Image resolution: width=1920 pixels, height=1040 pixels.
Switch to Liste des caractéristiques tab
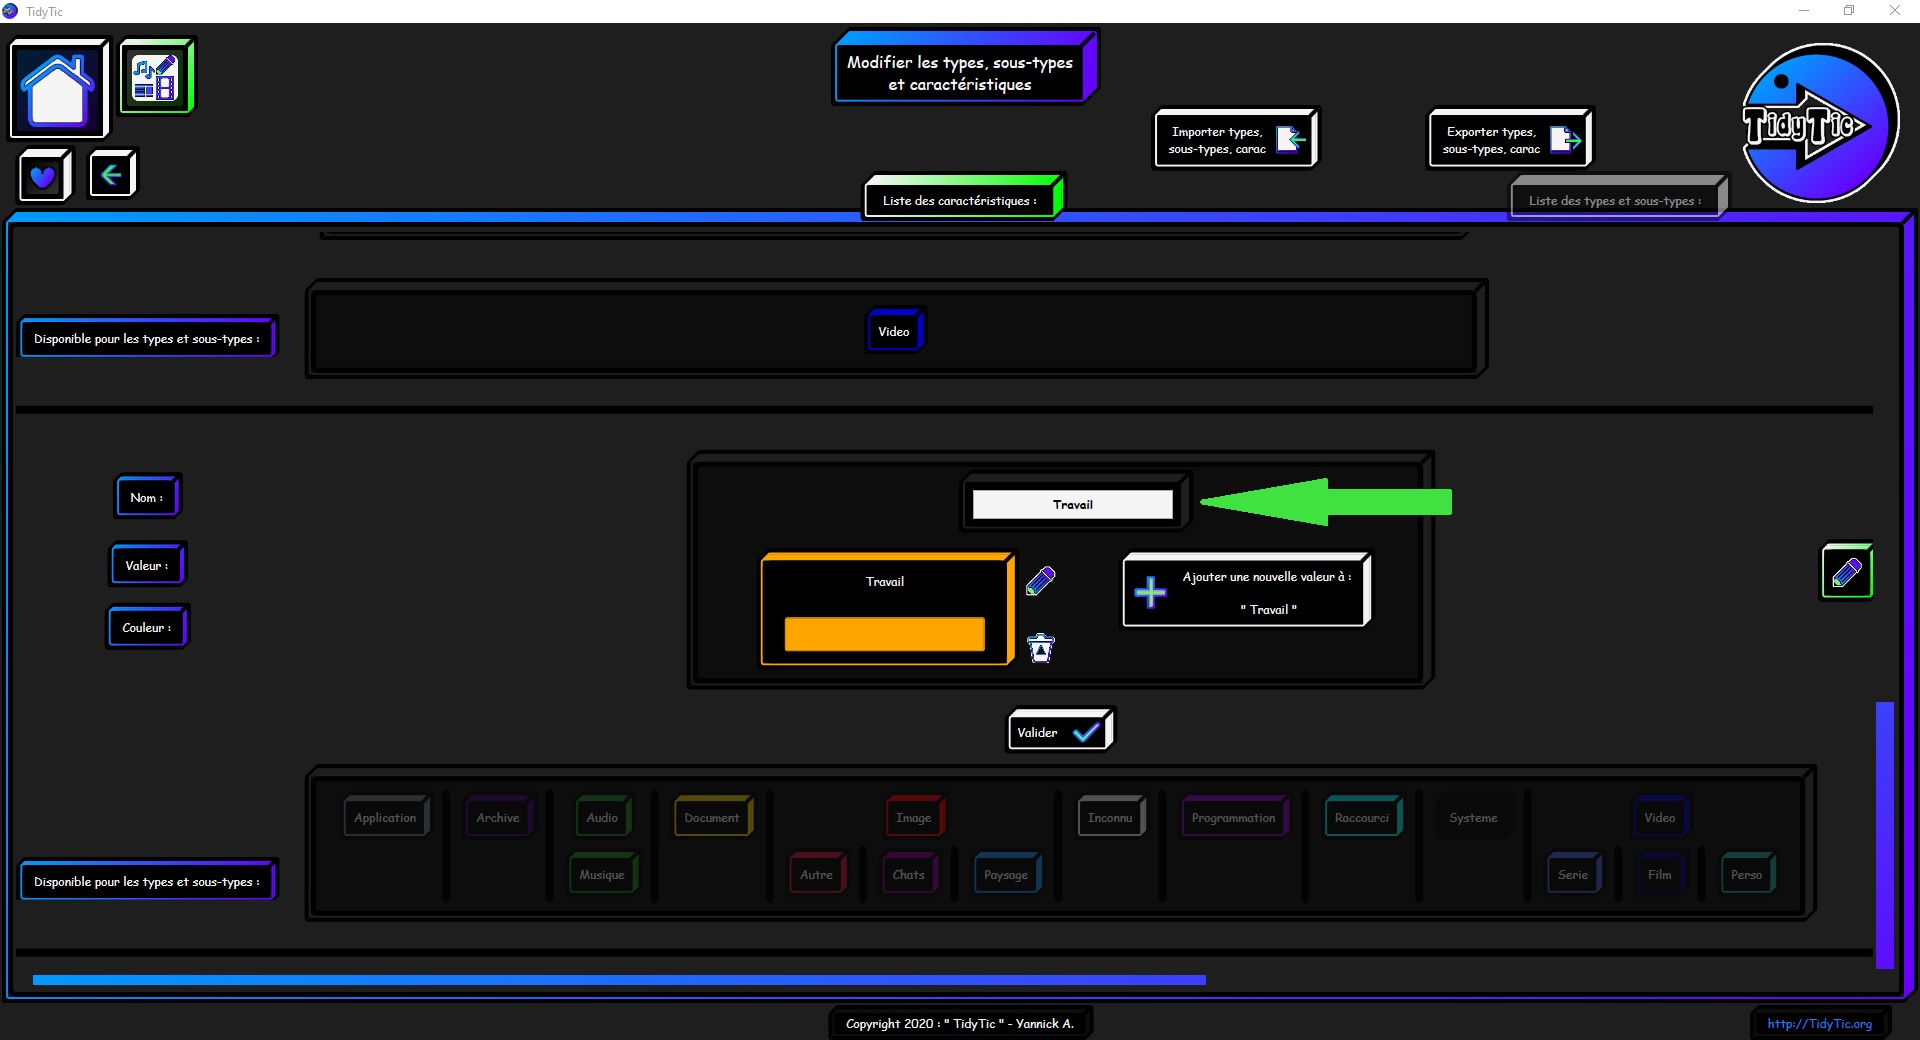(960, 200)
